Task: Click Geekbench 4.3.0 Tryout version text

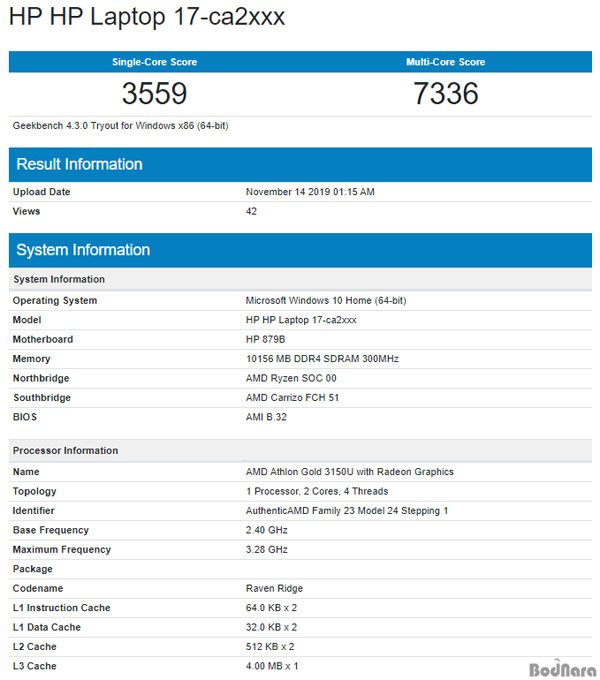Action: (x=121, y=126)
